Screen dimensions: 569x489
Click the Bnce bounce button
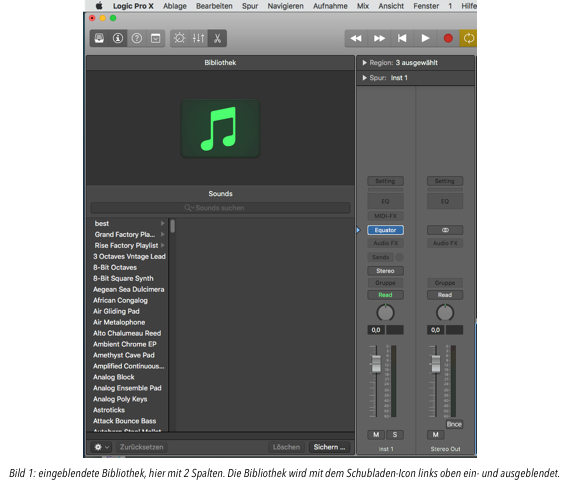[x=454, y=424]
